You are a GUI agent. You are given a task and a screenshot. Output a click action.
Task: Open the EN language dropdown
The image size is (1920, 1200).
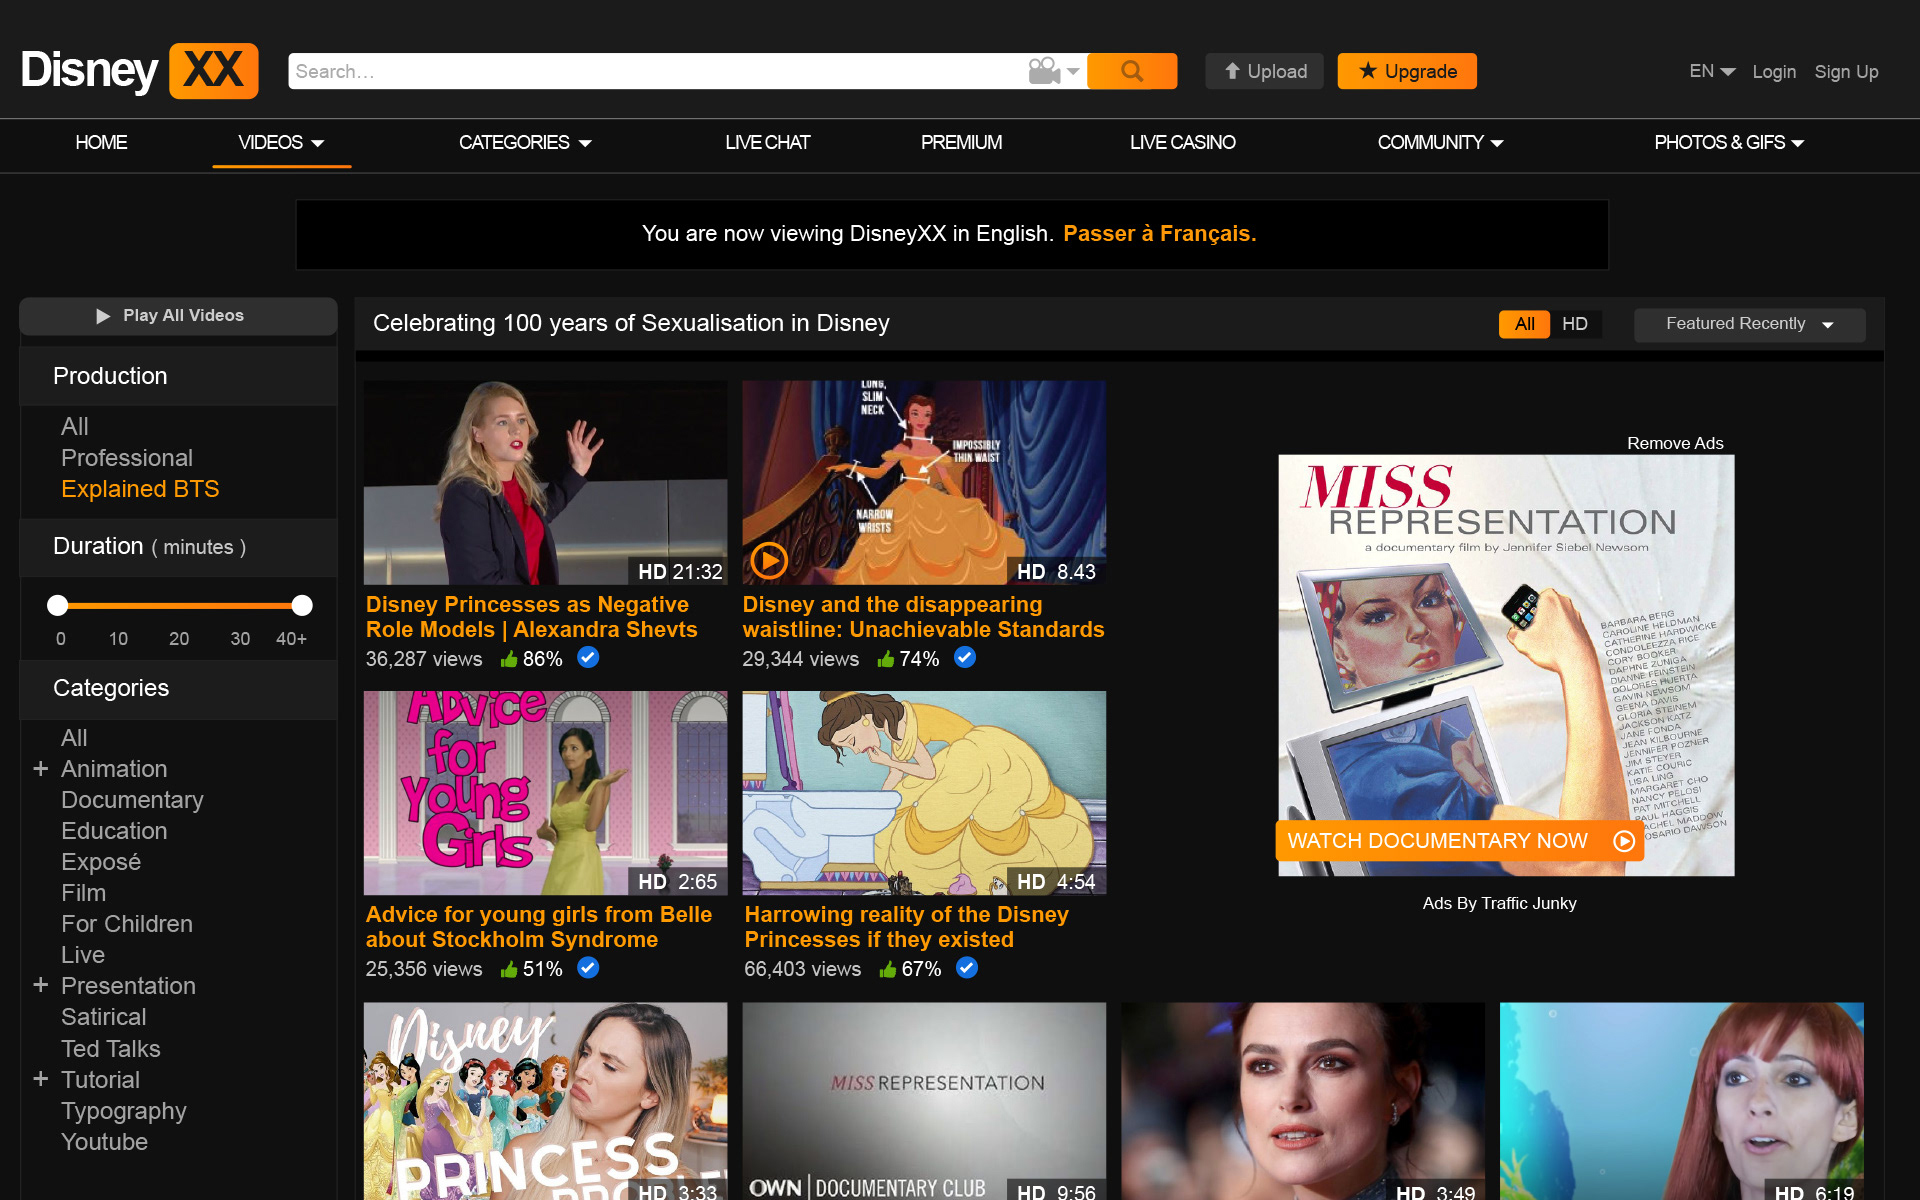click(1712, 71)
